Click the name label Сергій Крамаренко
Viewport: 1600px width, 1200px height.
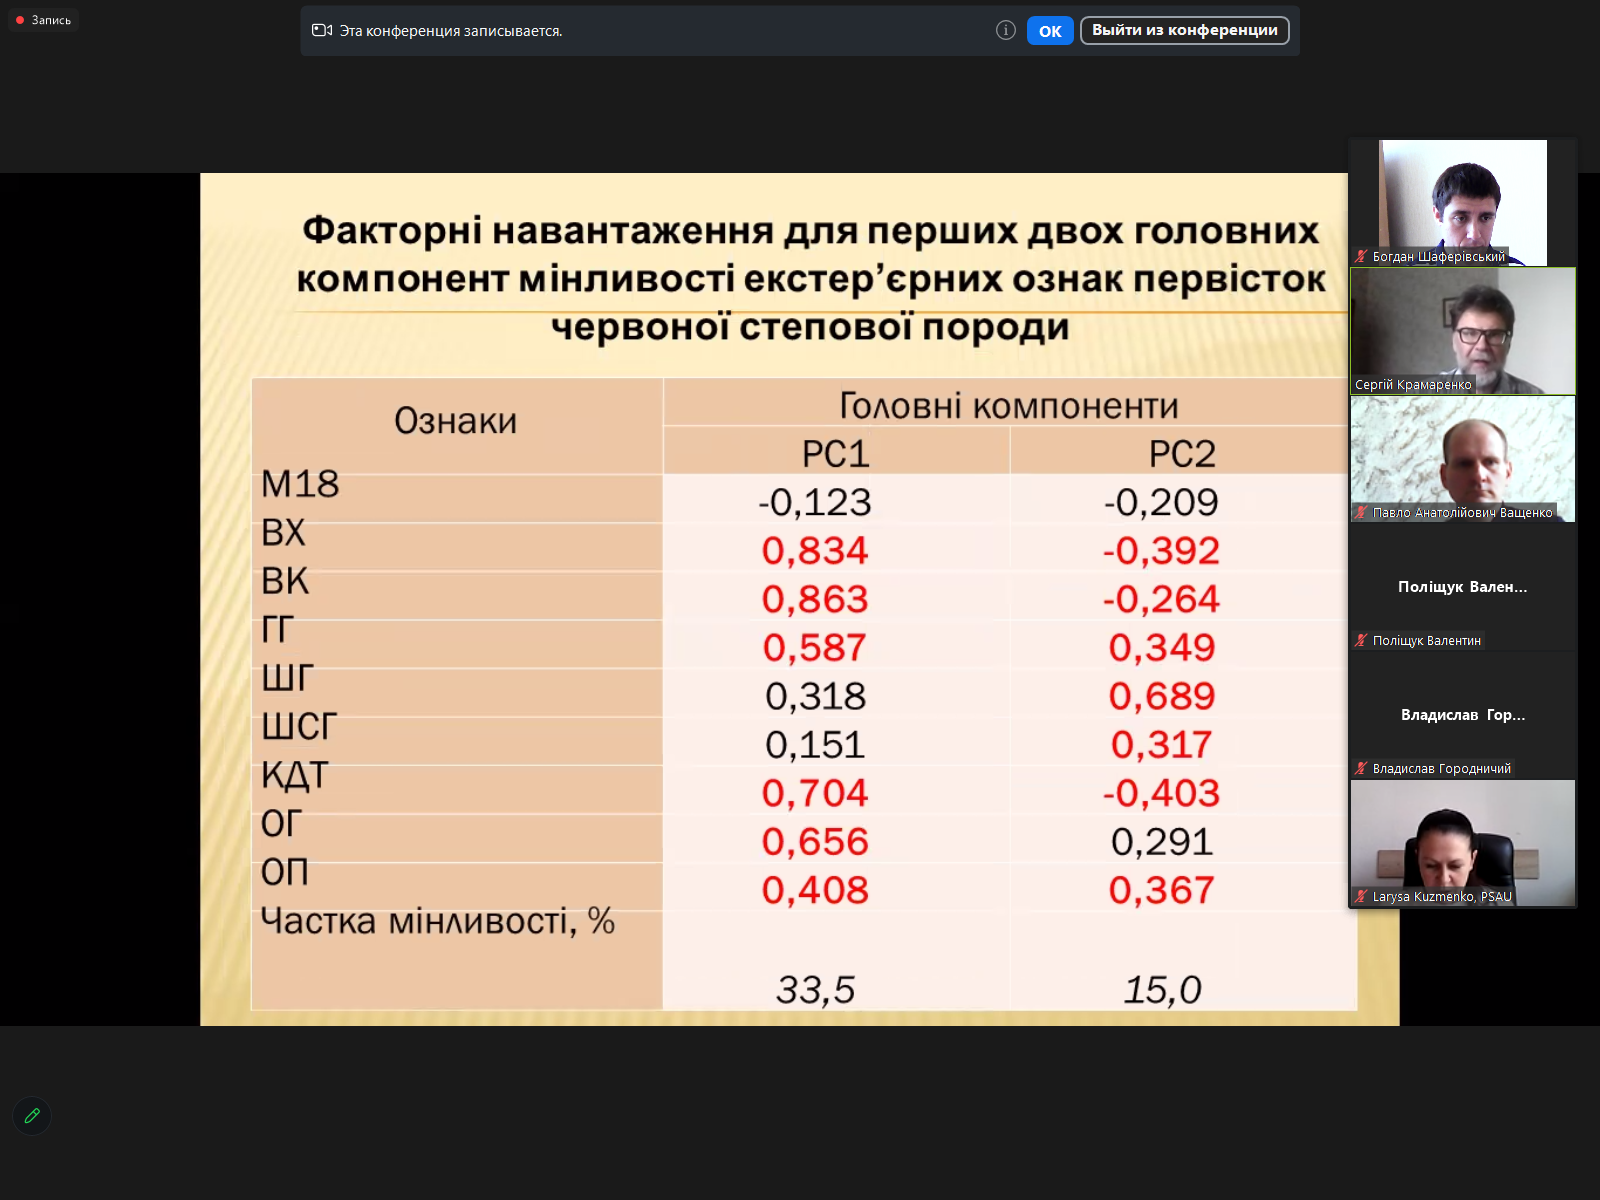pos(1413,384)
